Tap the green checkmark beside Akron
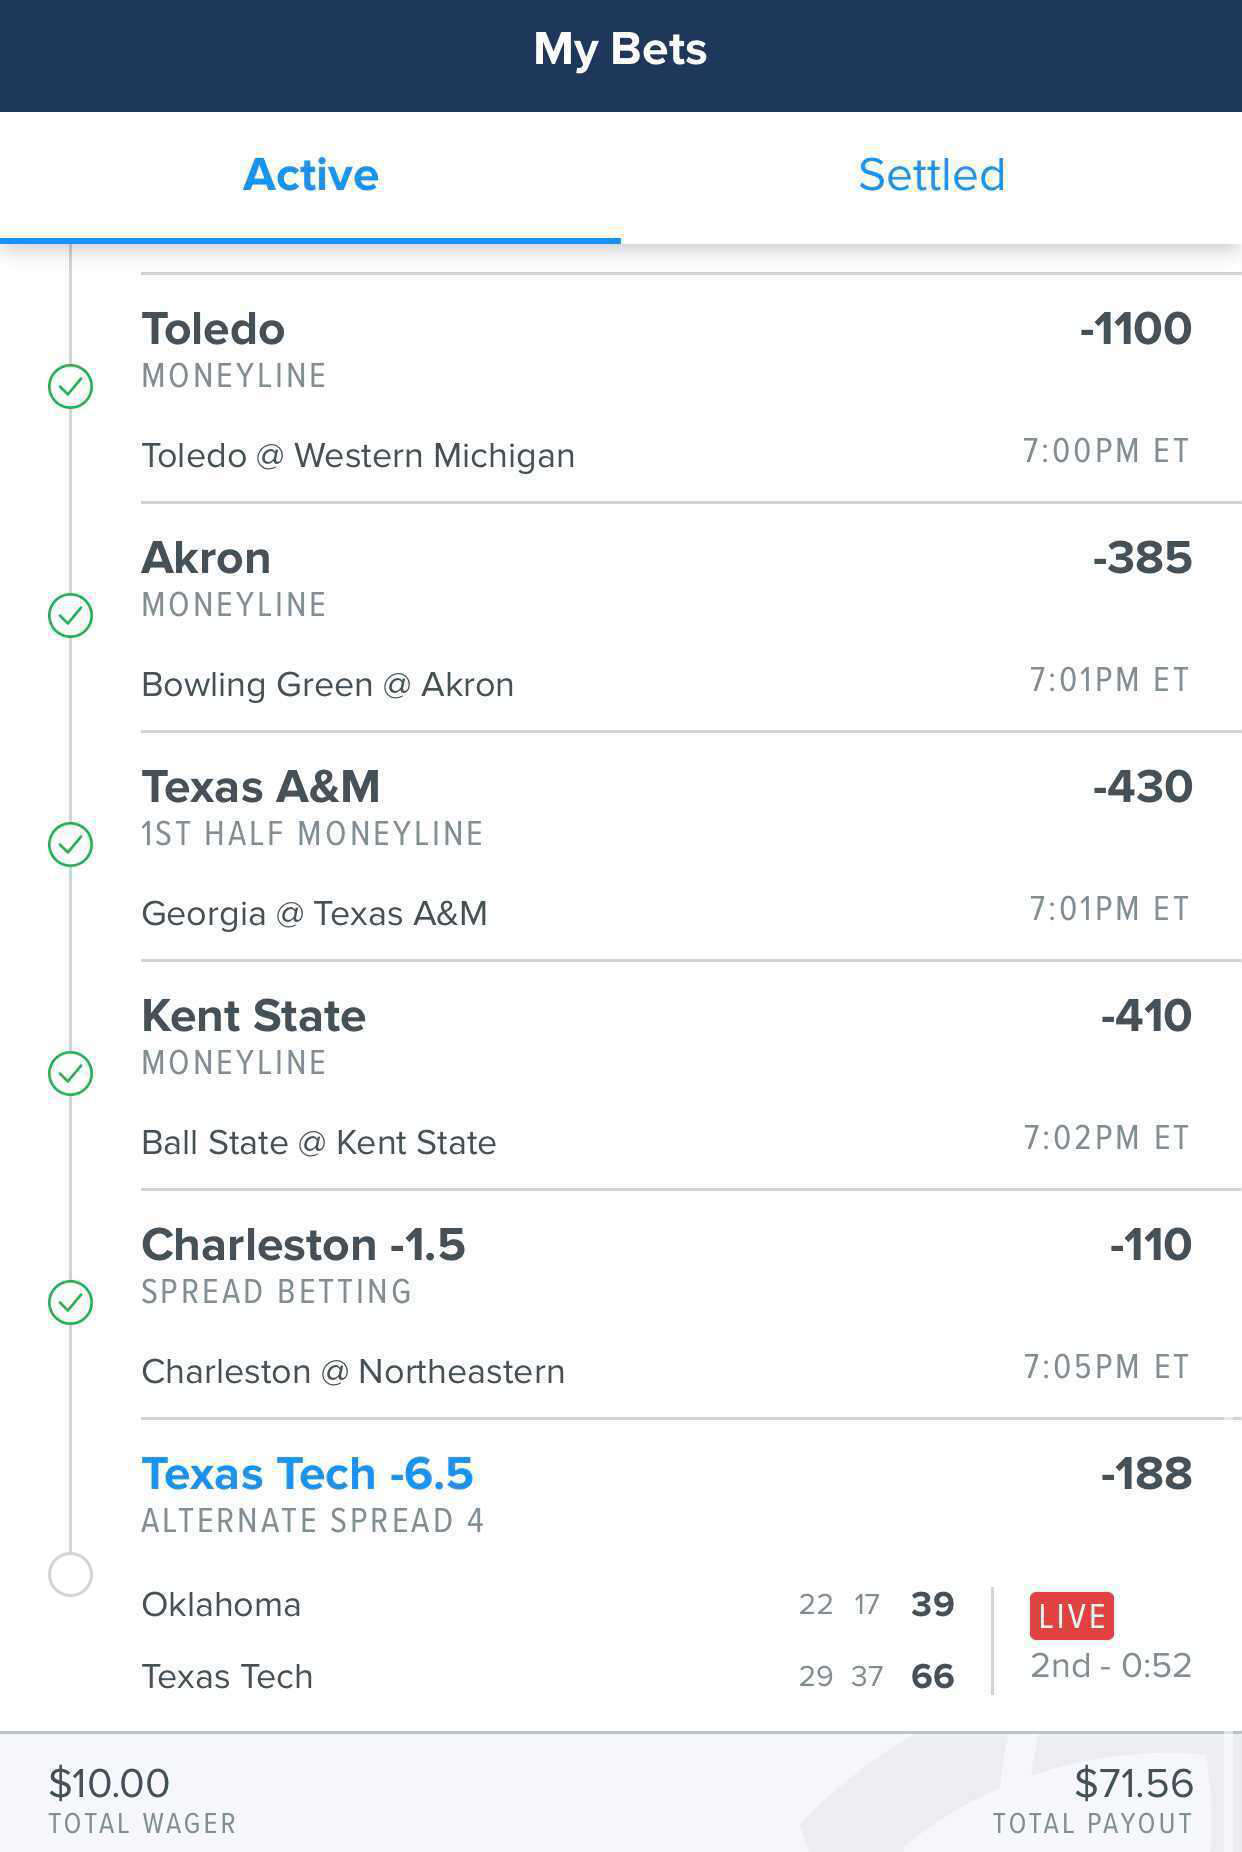The height and width of the screenshot is (1852, 1242). 71,615
